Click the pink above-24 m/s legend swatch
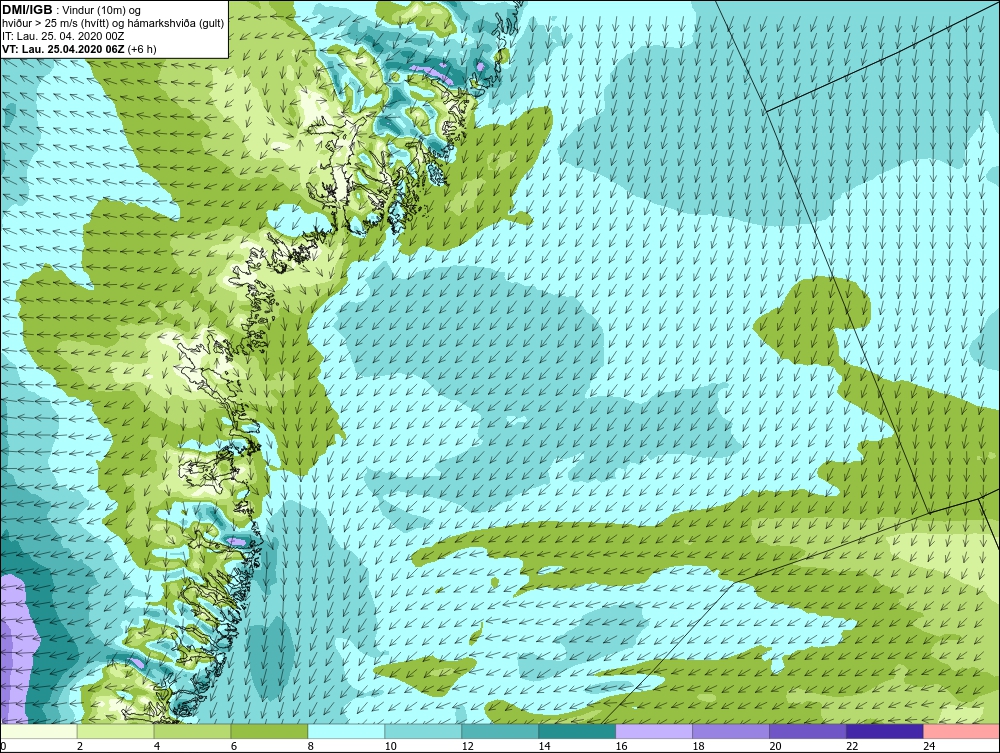This screenshot has height=753, width=1000. tap(961, 732)
